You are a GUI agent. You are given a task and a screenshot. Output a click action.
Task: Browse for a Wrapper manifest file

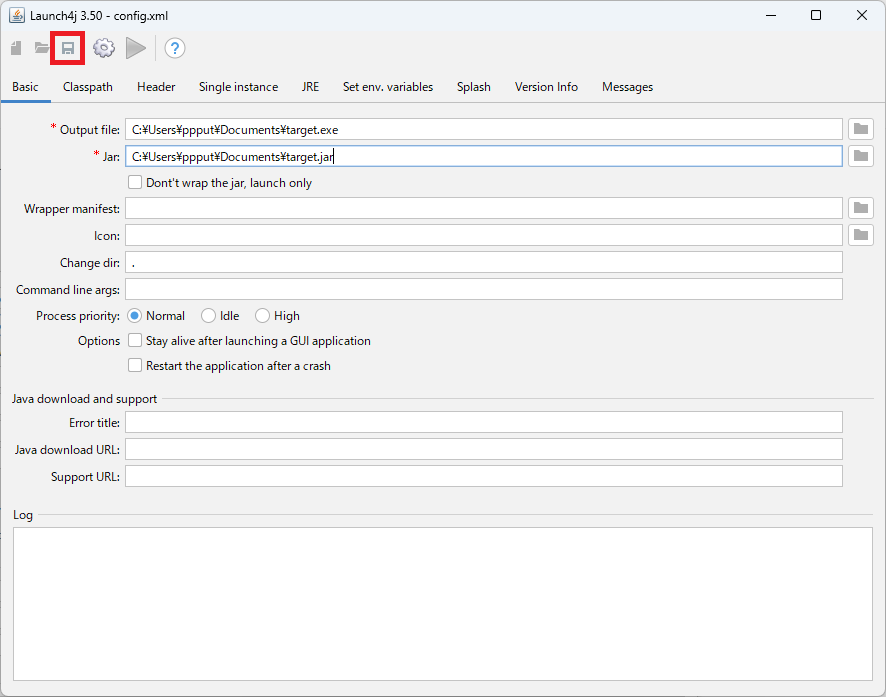(x=860, y=208)
